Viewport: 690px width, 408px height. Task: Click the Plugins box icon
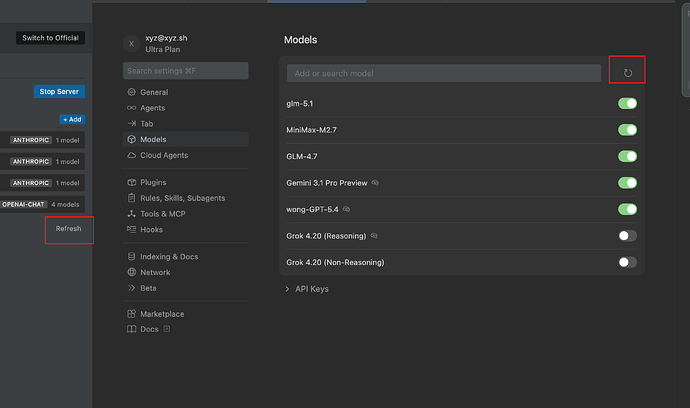coord(131,182)
